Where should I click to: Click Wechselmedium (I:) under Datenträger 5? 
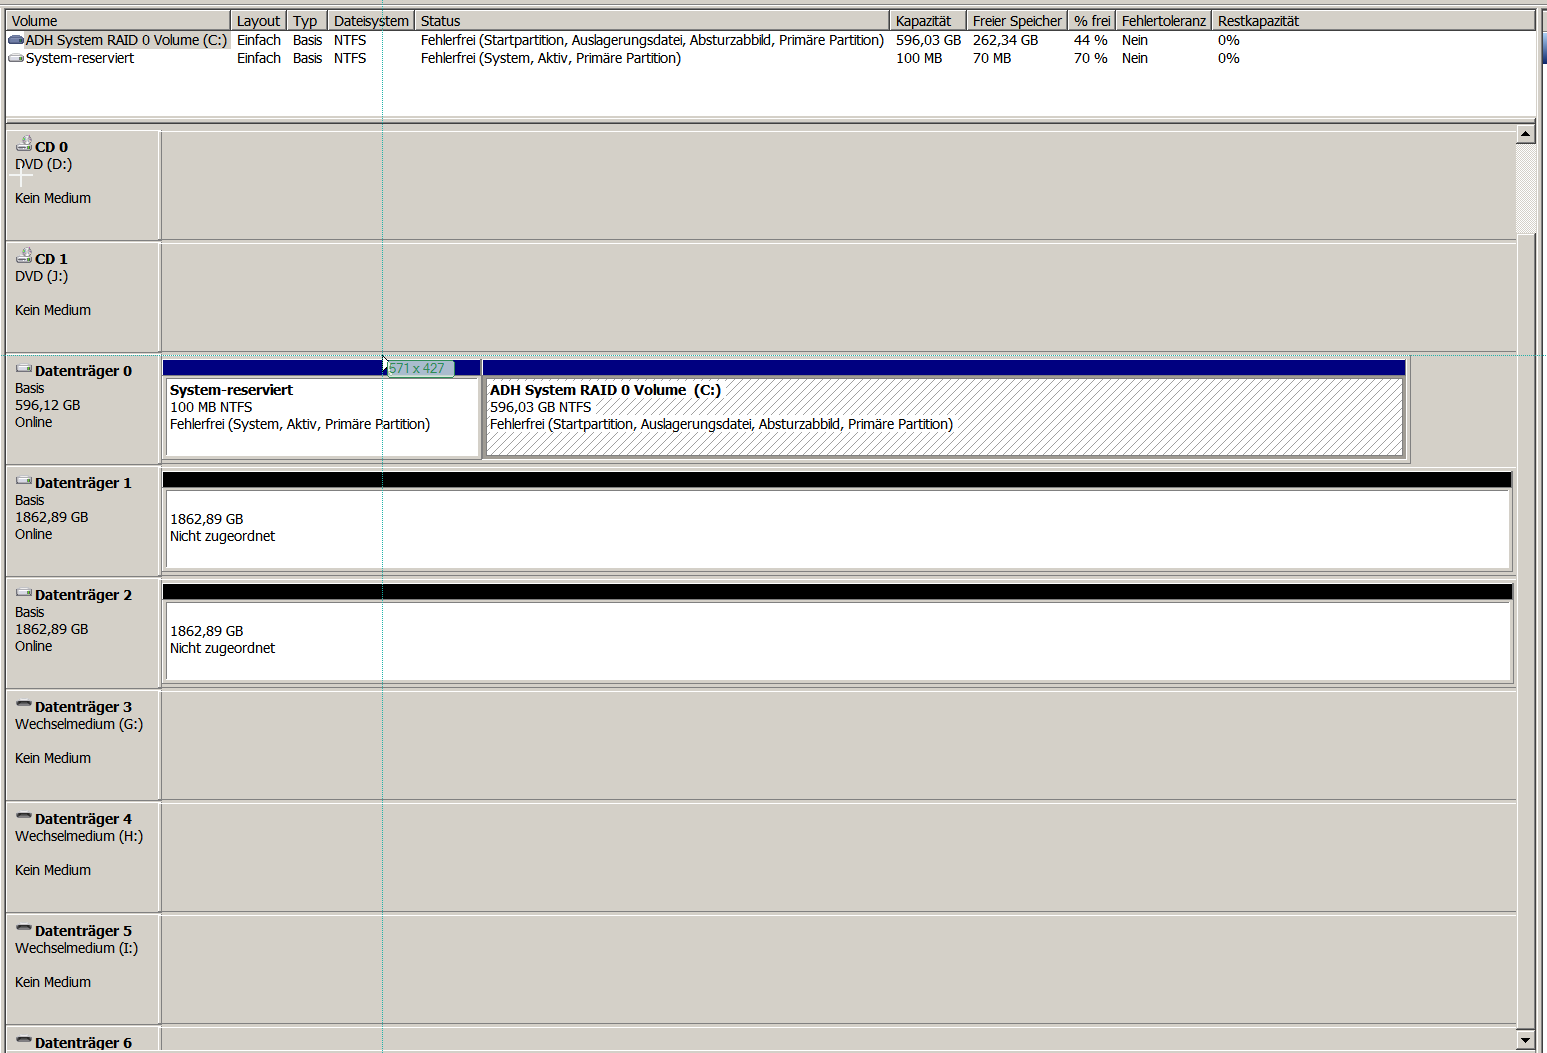(77, 948)
